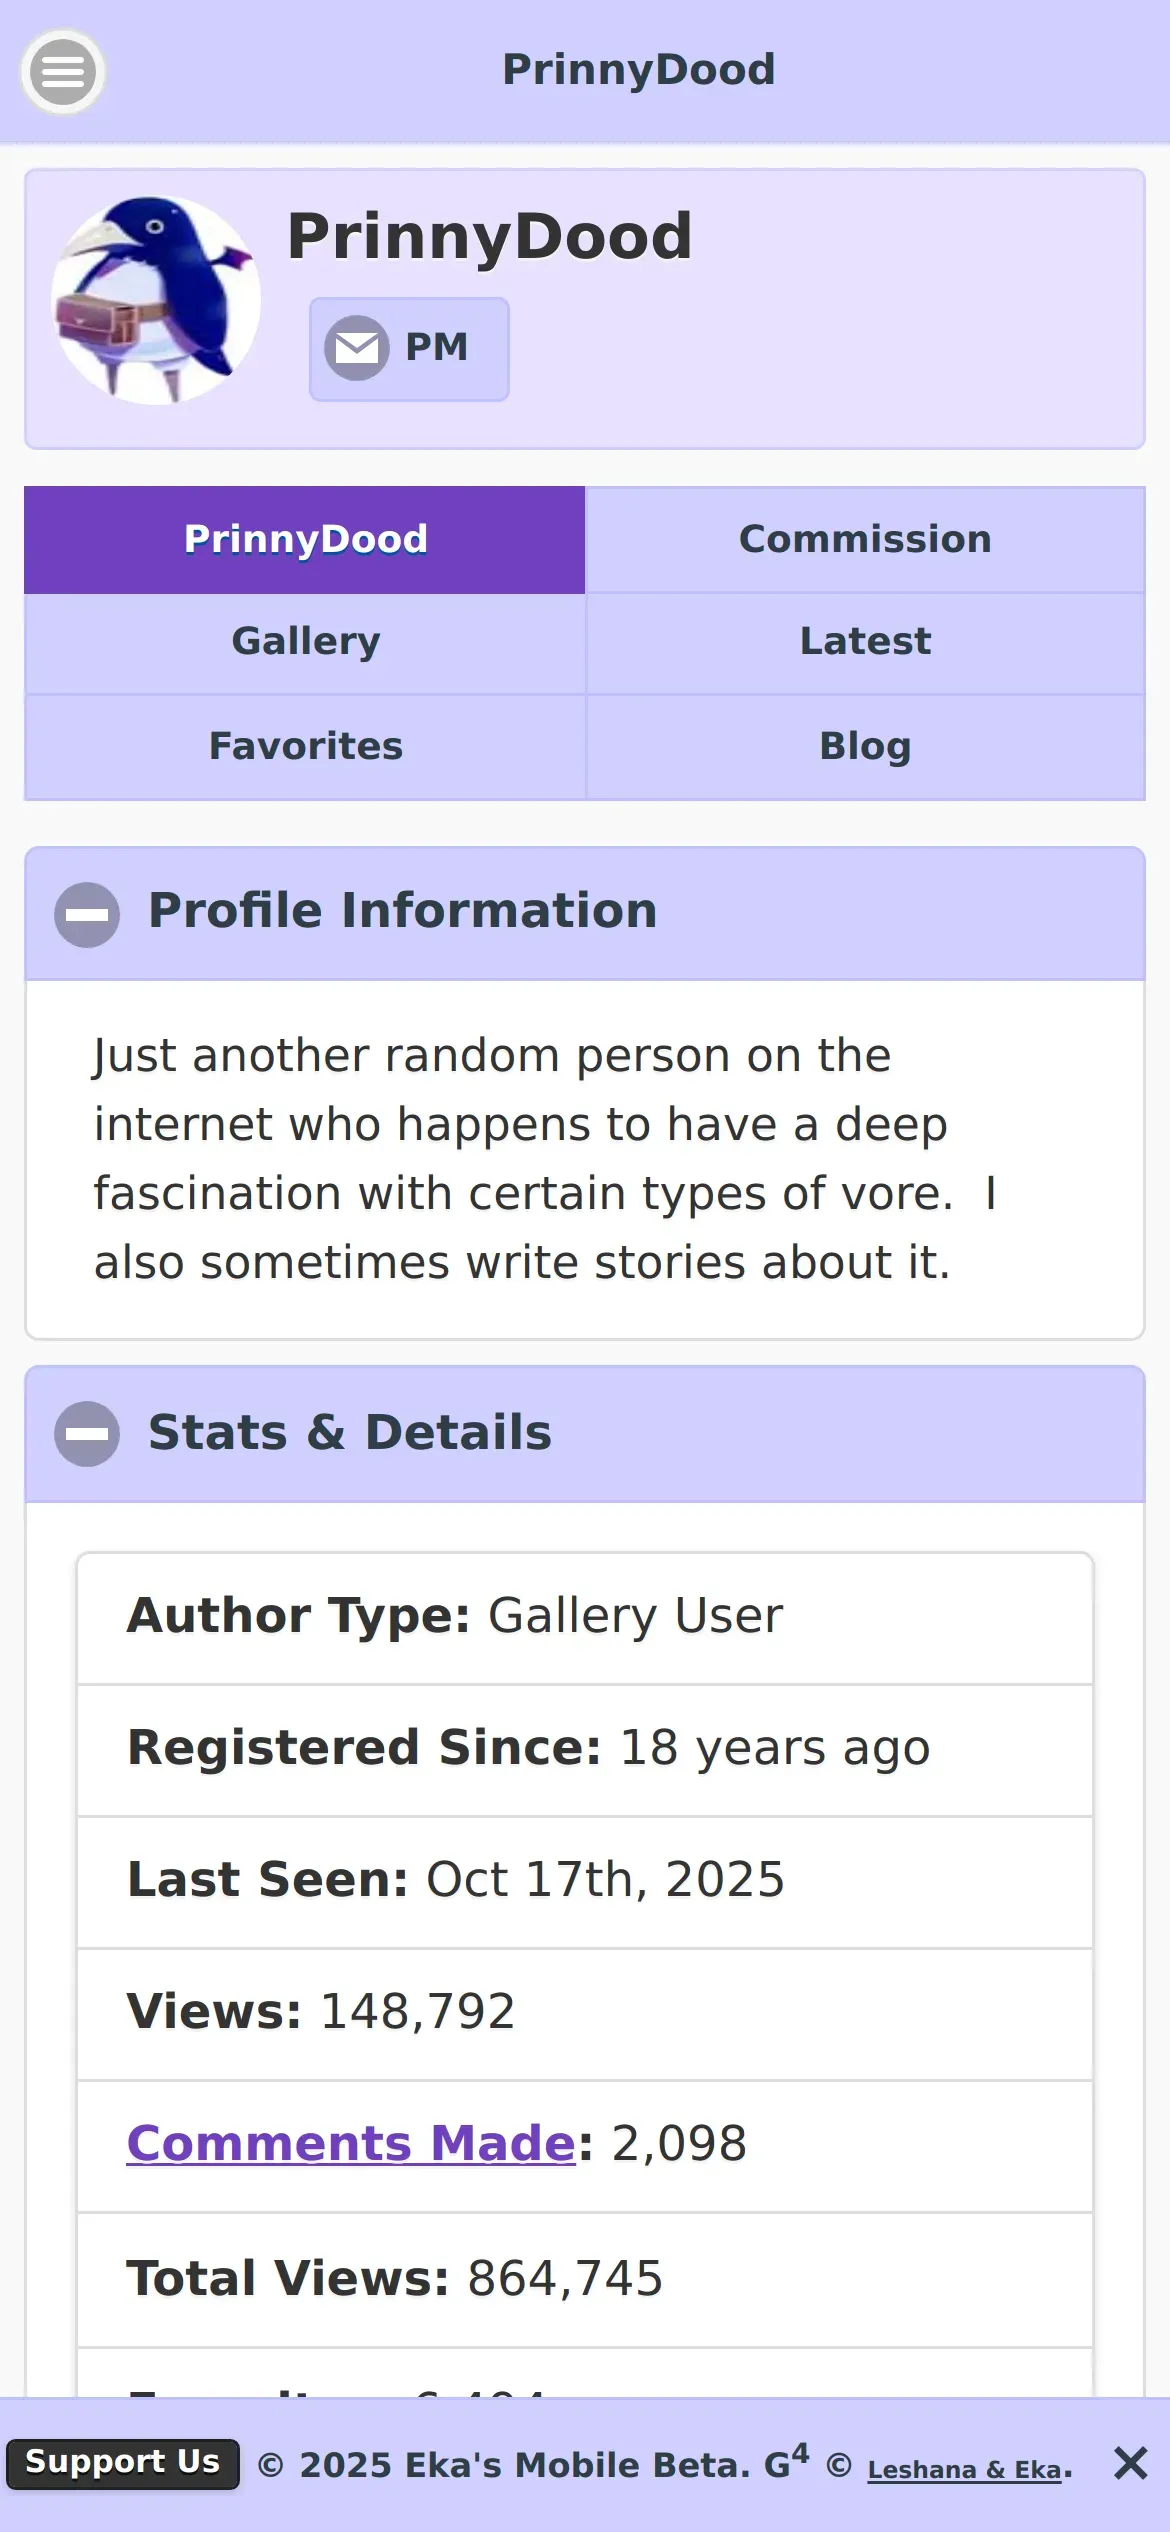Open the hamburger menu icon
The image size is (1170, 2532).
63,72
